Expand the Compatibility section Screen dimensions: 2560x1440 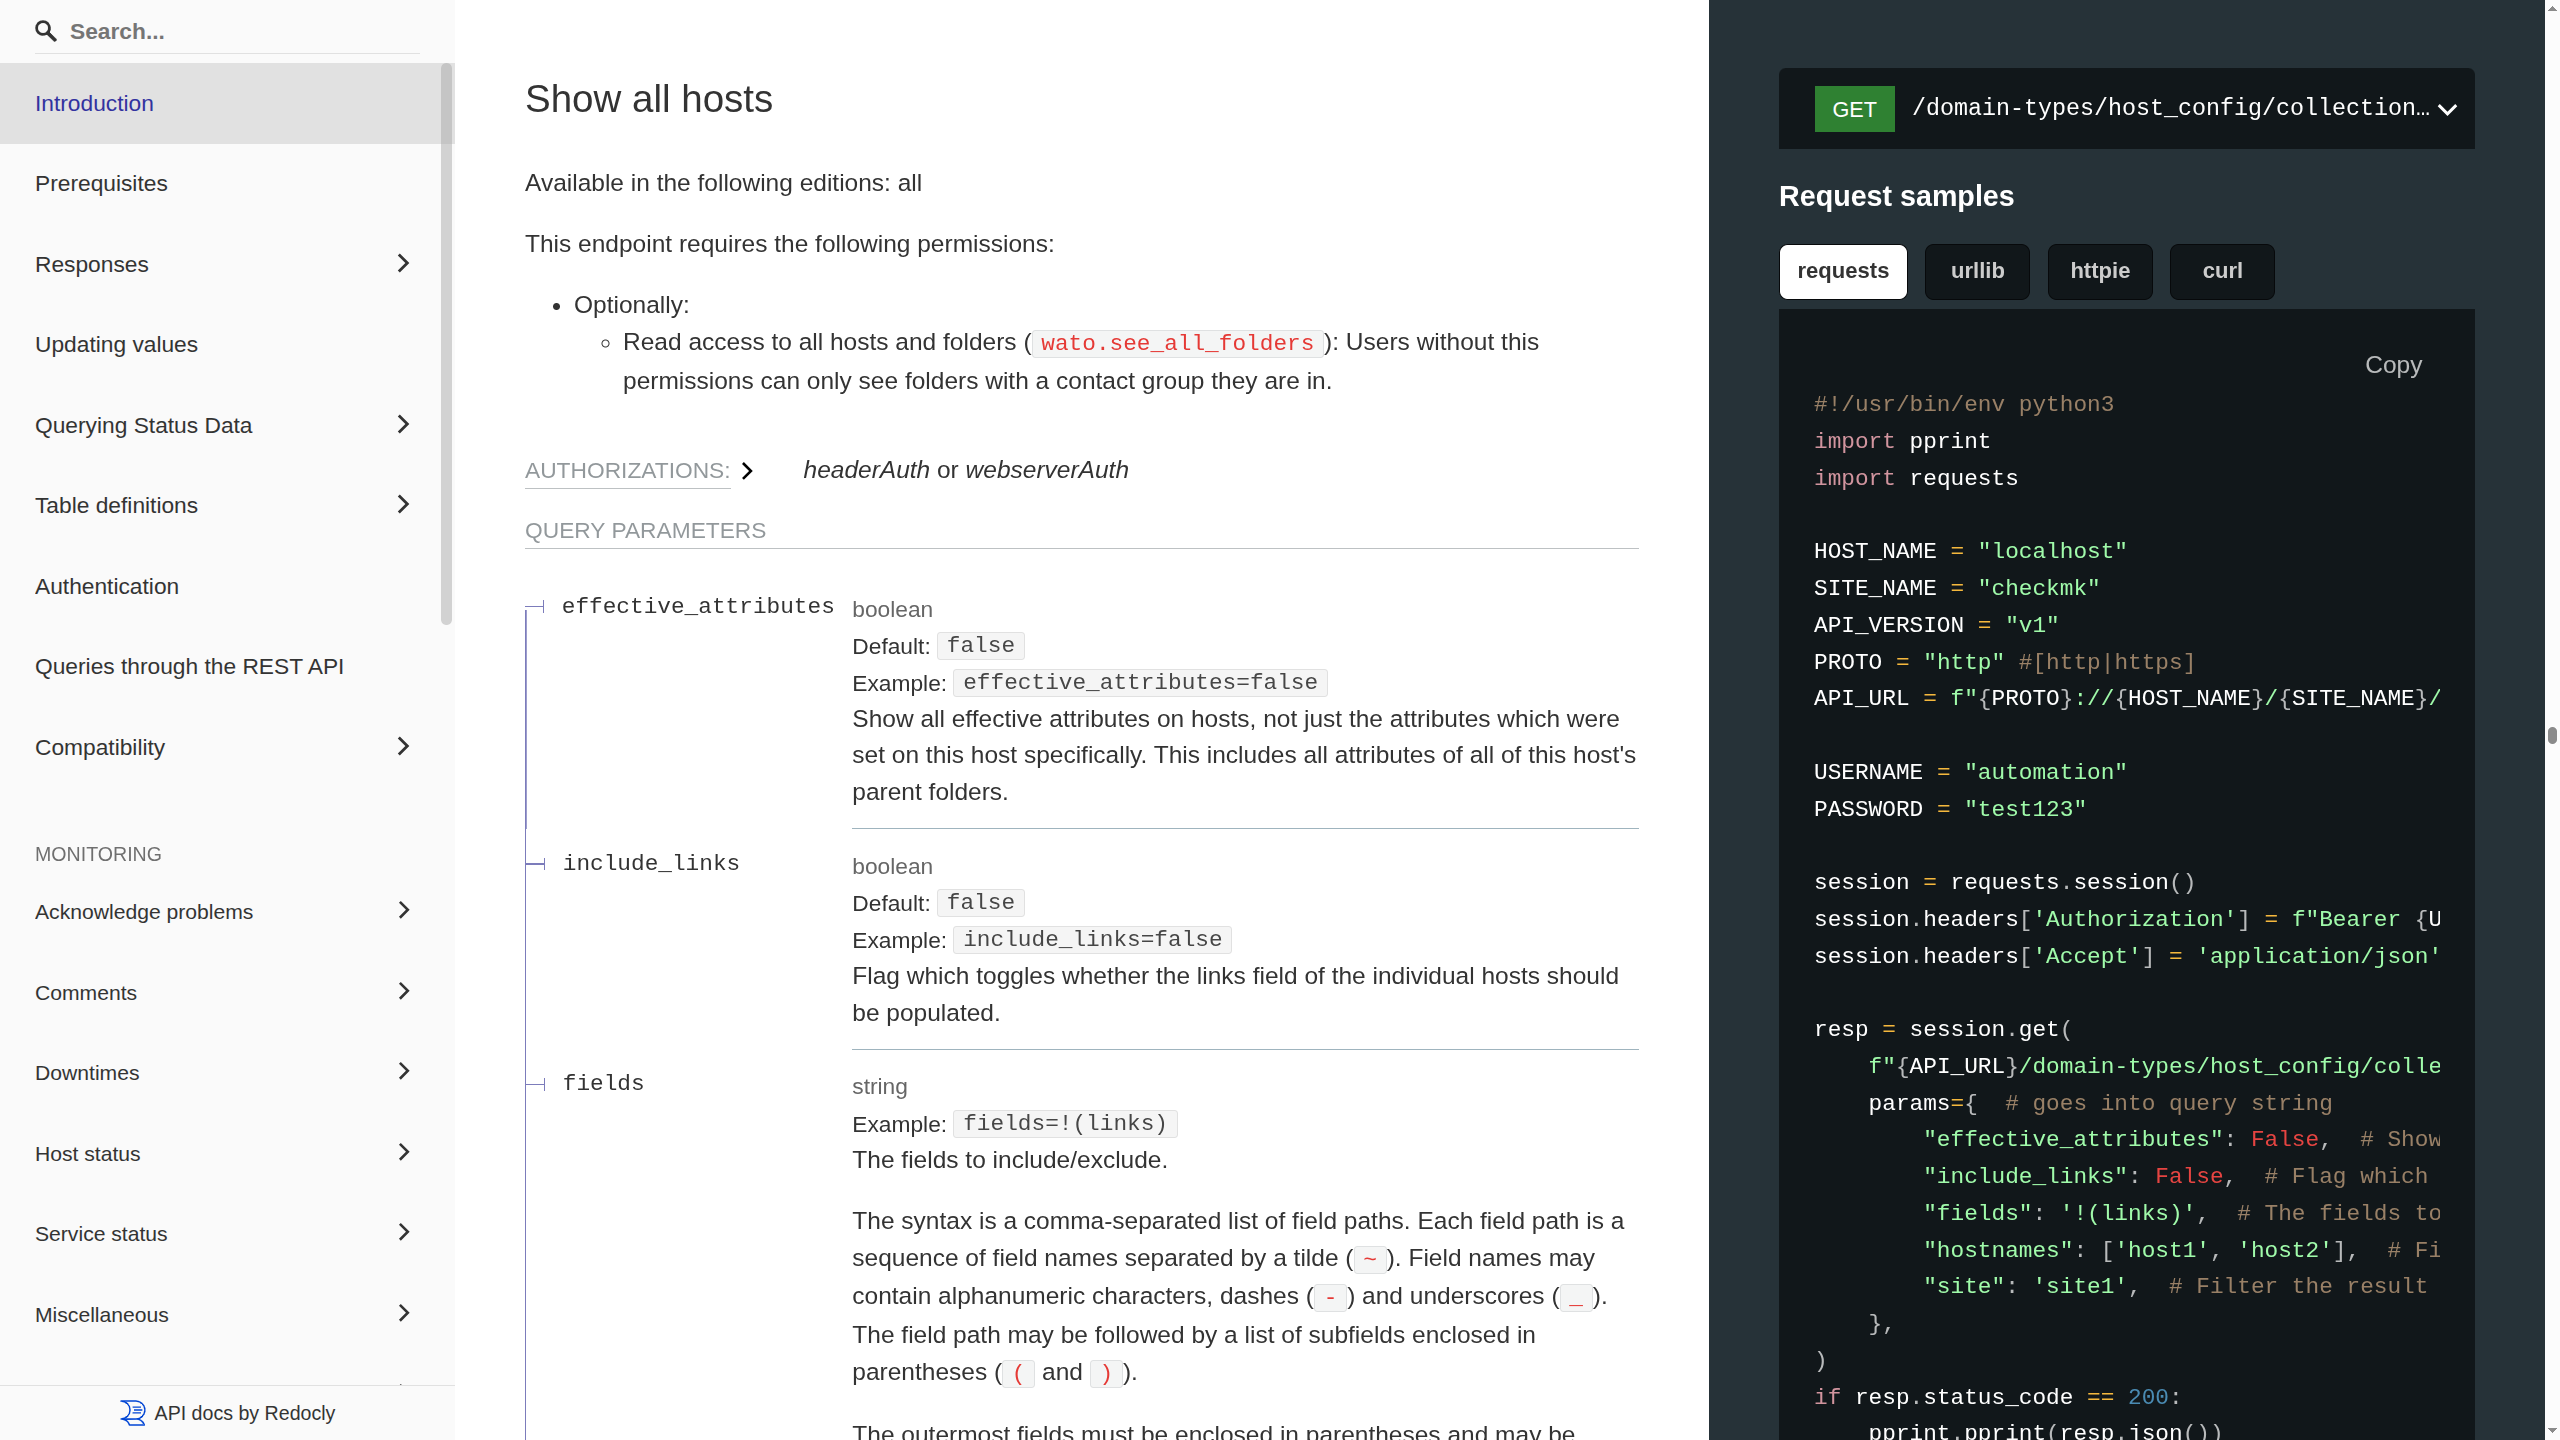[403, 746]
